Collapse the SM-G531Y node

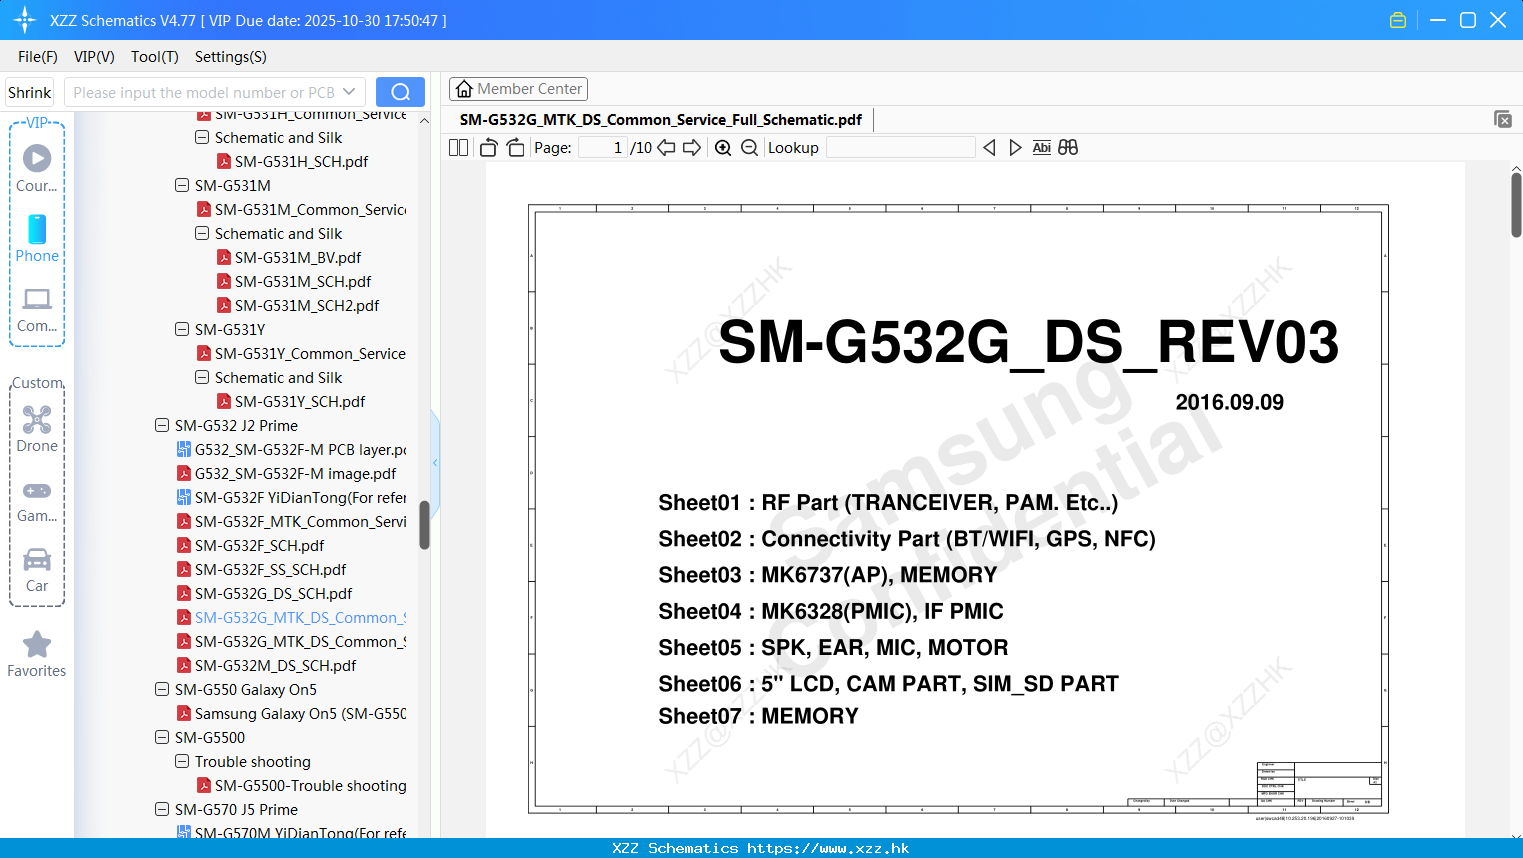click(182, 329)
